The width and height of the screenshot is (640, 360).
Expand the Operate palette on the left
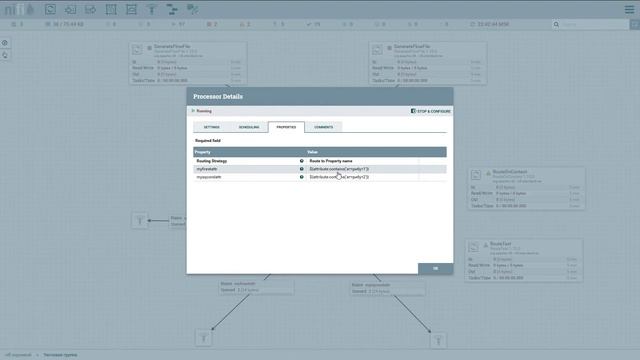(x=5, y=55)
